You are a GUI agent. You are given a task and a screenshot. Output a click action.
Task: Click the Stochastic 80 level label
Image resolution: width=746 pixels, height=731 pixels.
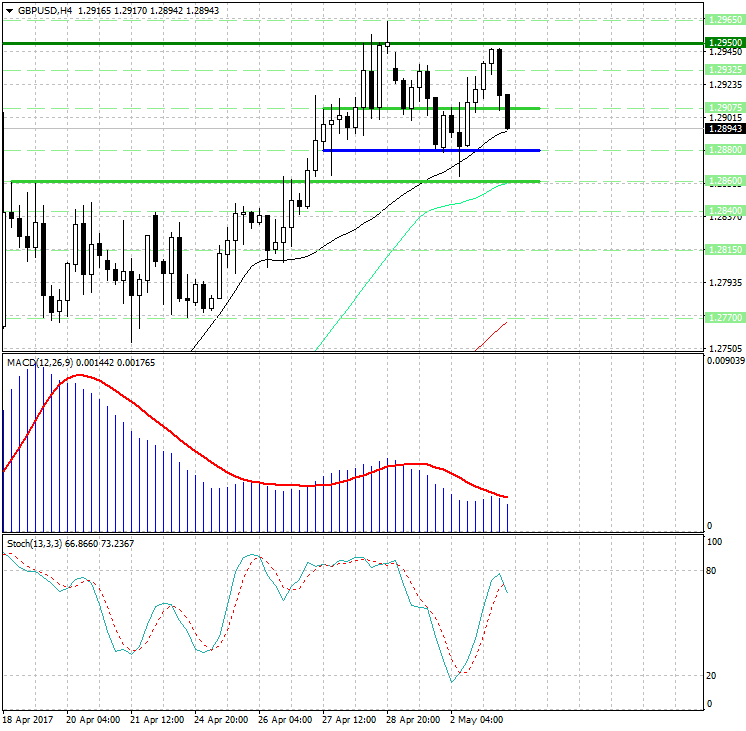click(711, 571)
